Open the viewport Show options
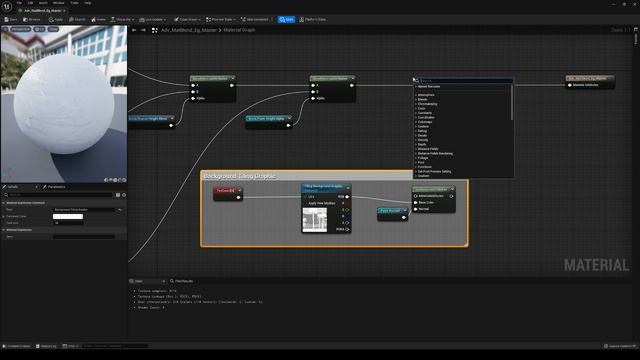Viewport: 640px width, 360px height. [53, 29]
